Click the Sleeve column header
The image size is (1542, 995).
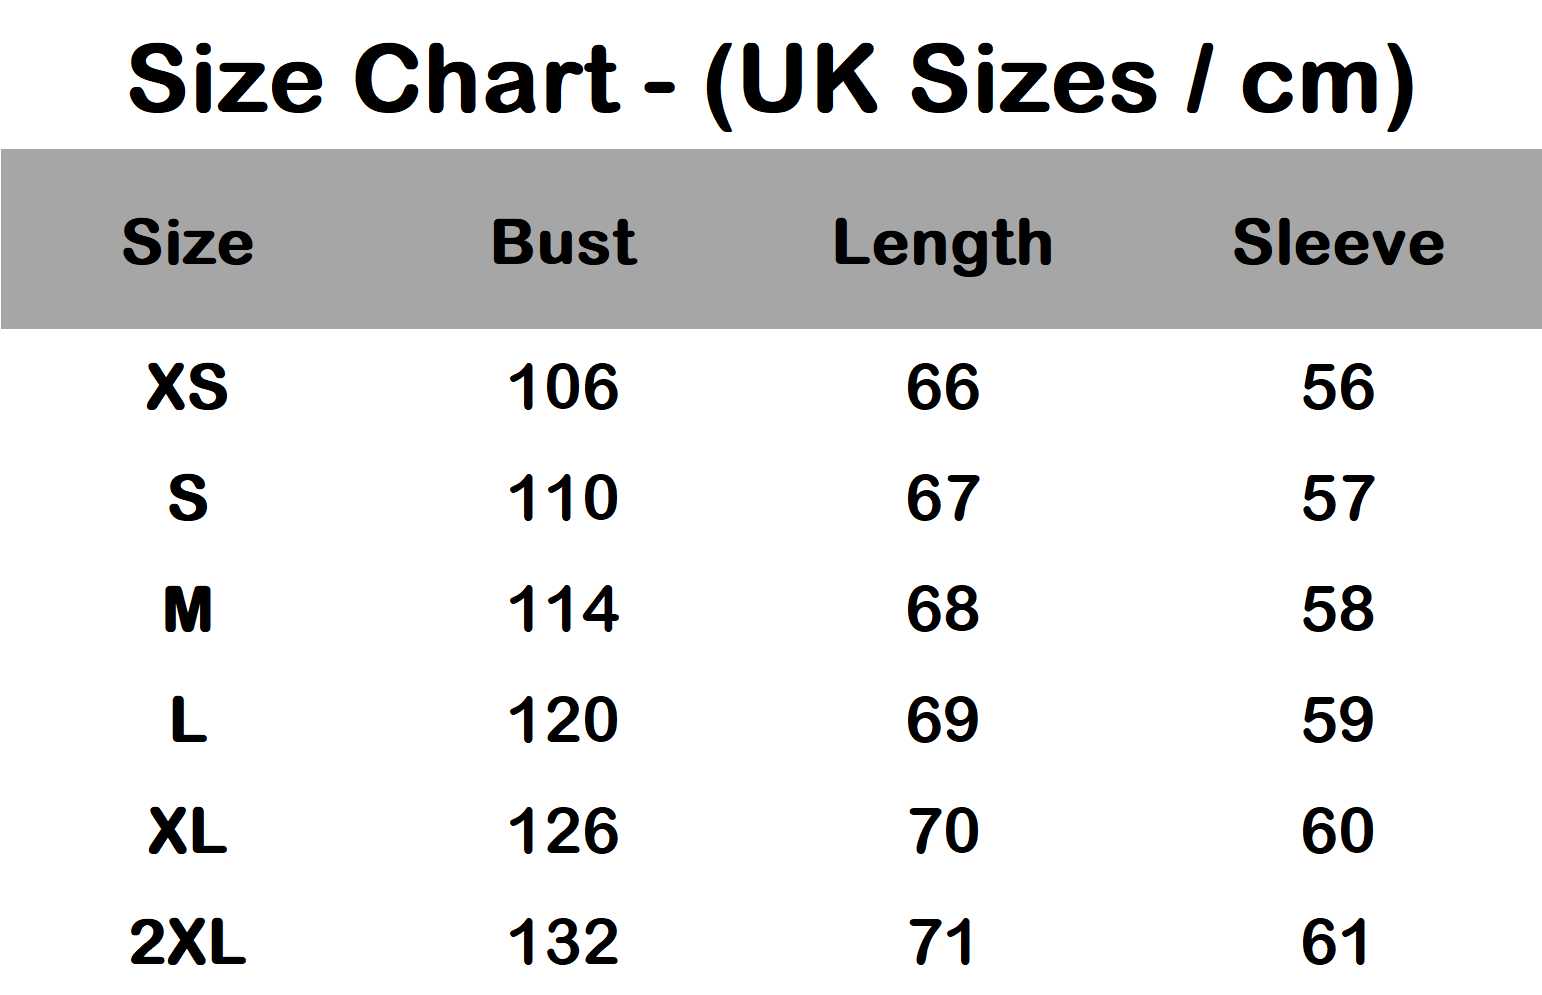1338,243
